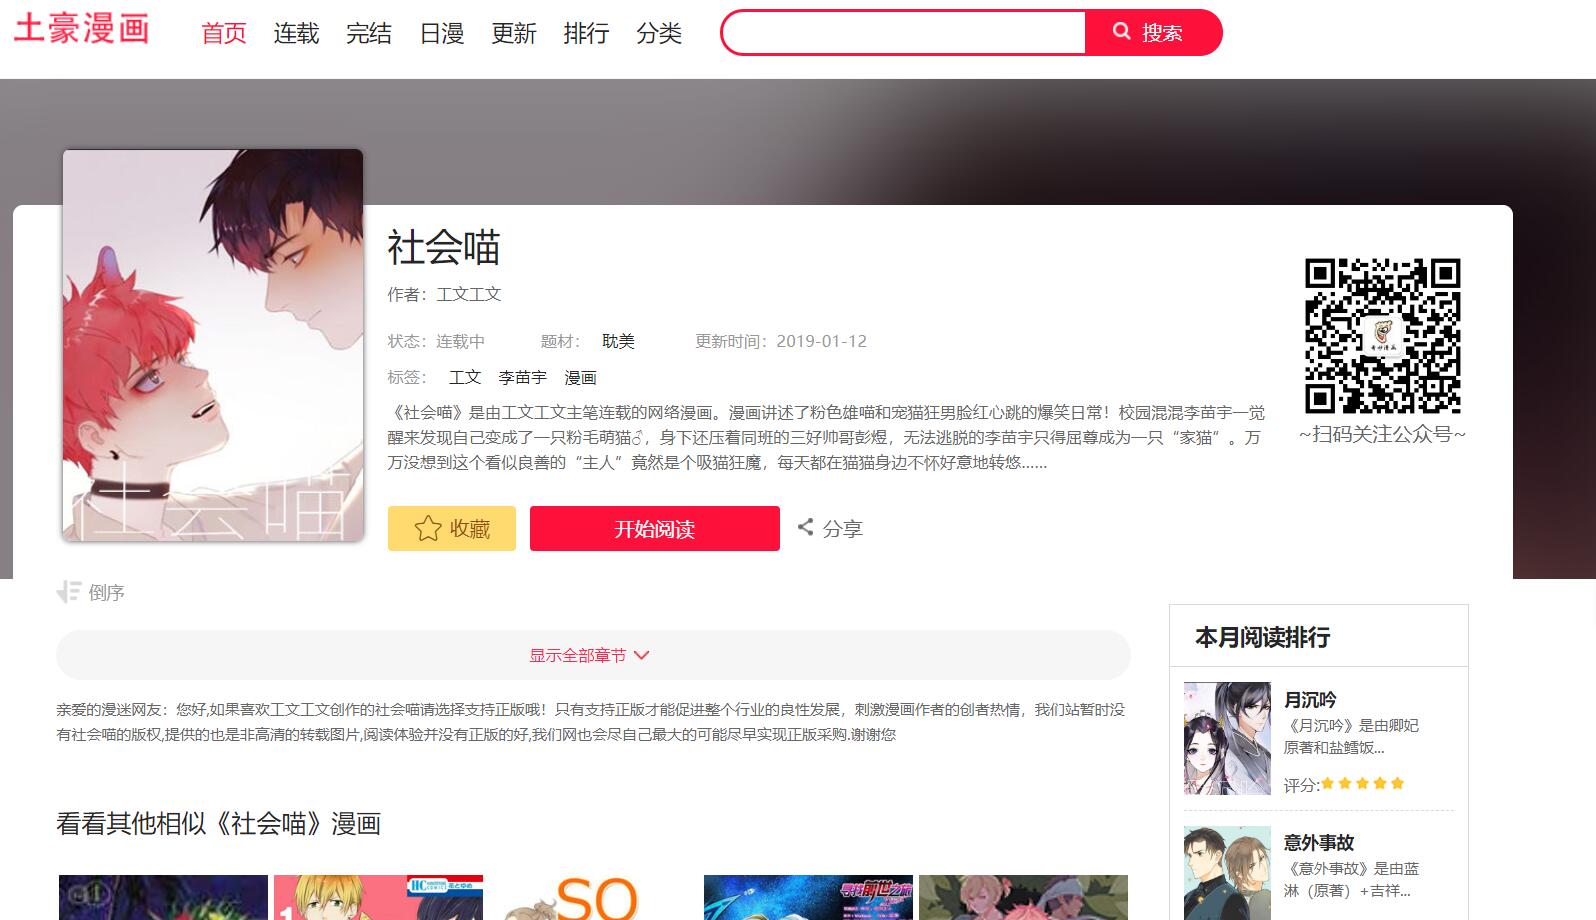Select the 李苗宇 tag
Screen dimensions: 1596x920
click(523, 377)
